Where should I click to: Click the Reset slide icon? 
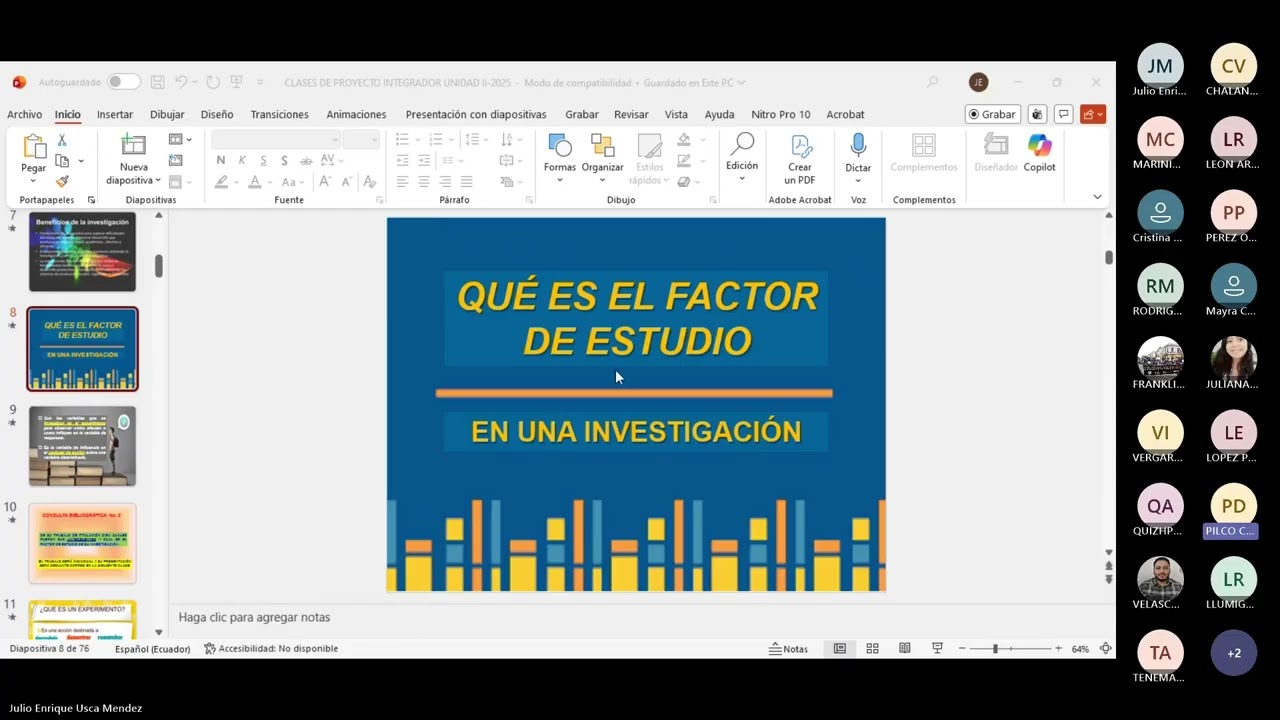tap(176, 160)
